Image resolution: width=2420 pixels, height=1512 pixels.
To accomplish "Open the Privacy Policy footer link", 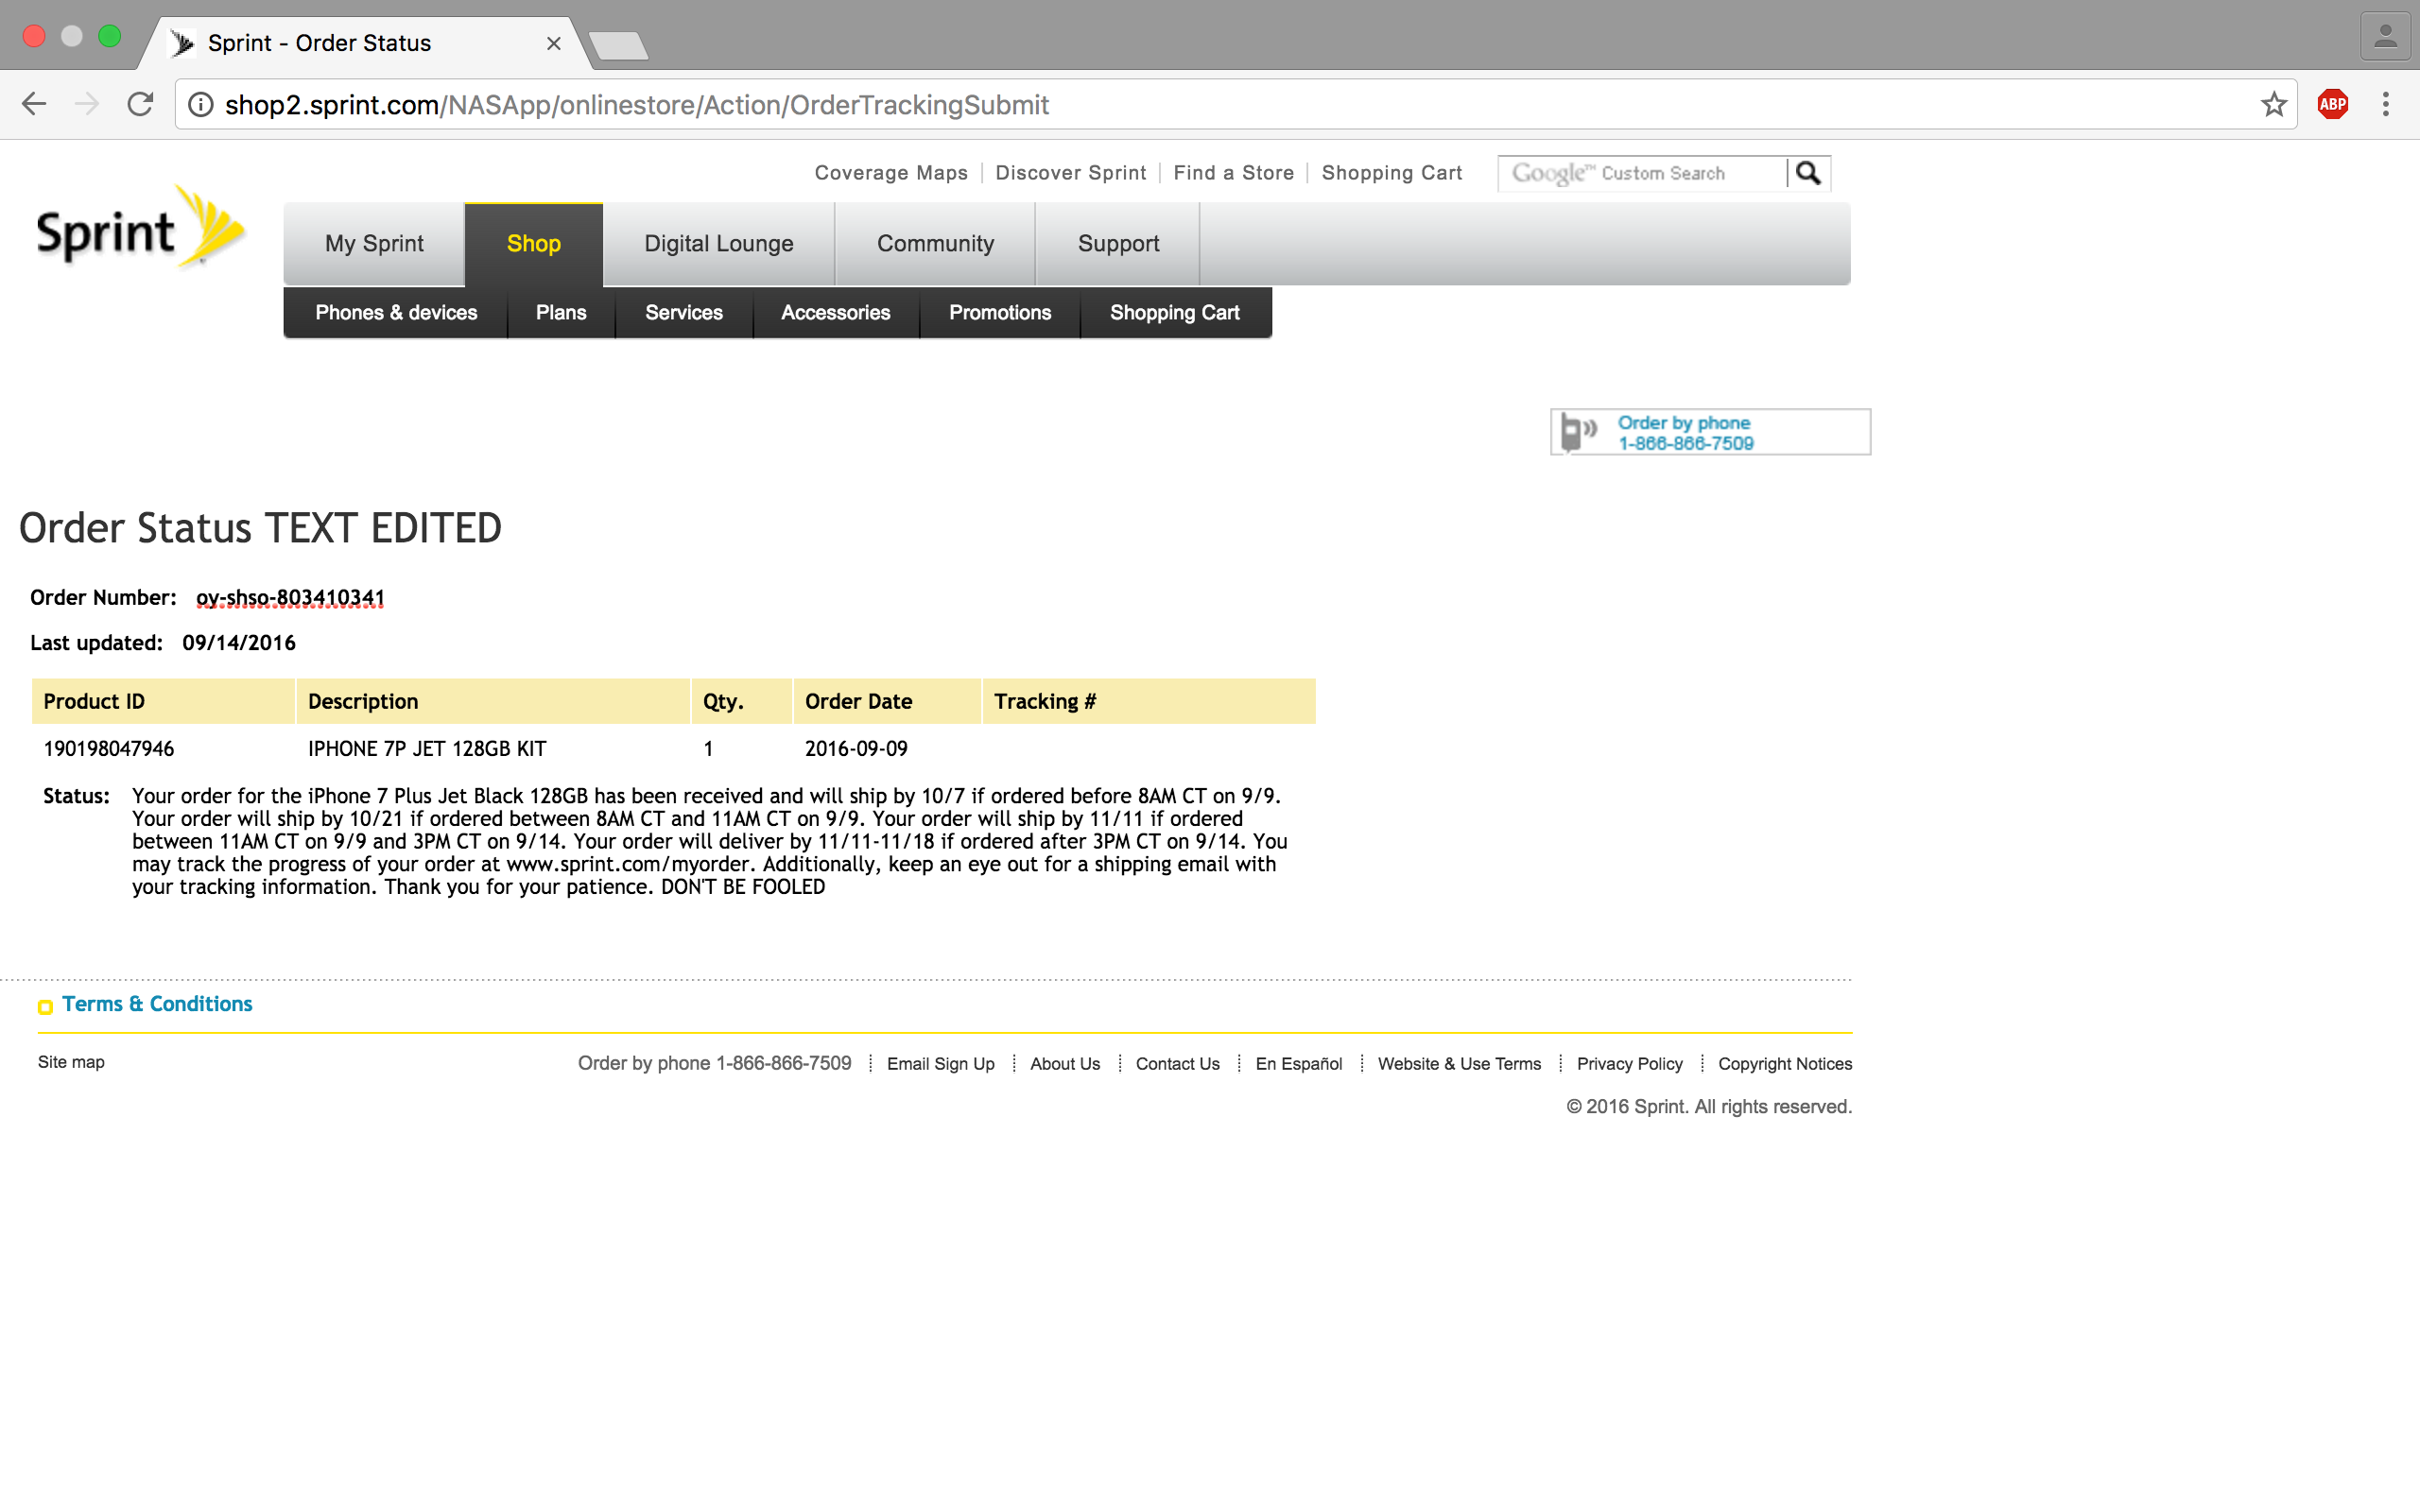I will [x=1629, y=1064].
